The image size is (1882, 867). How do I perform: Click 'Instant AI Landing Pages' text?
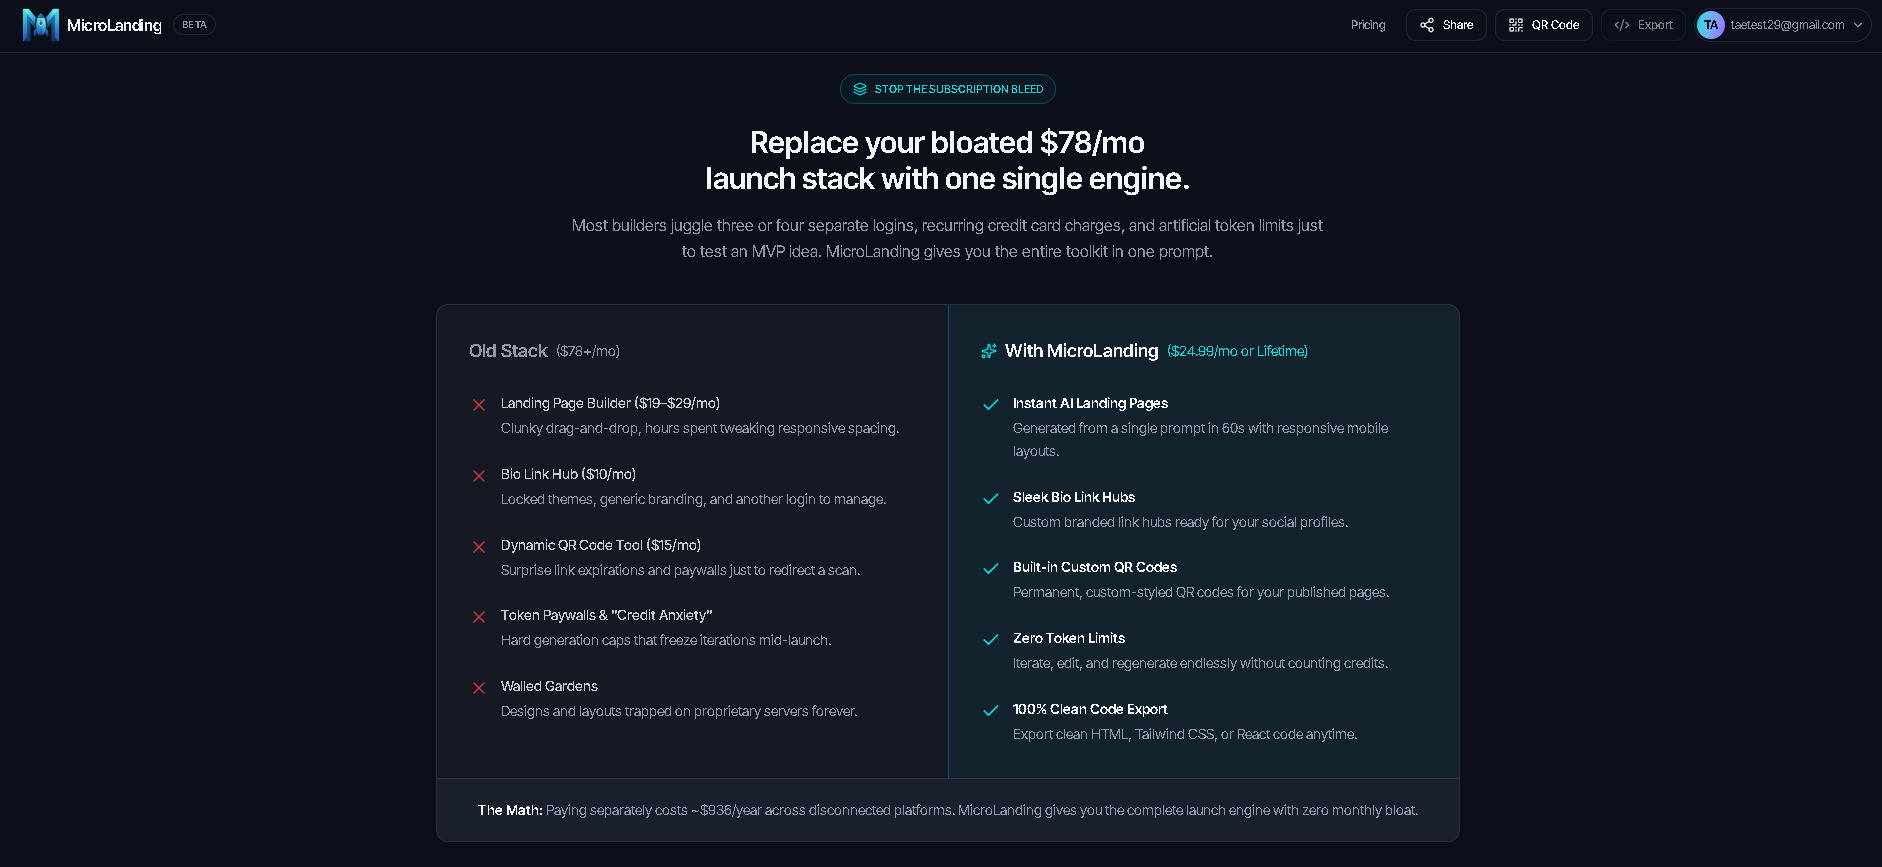click(1090, 403)
